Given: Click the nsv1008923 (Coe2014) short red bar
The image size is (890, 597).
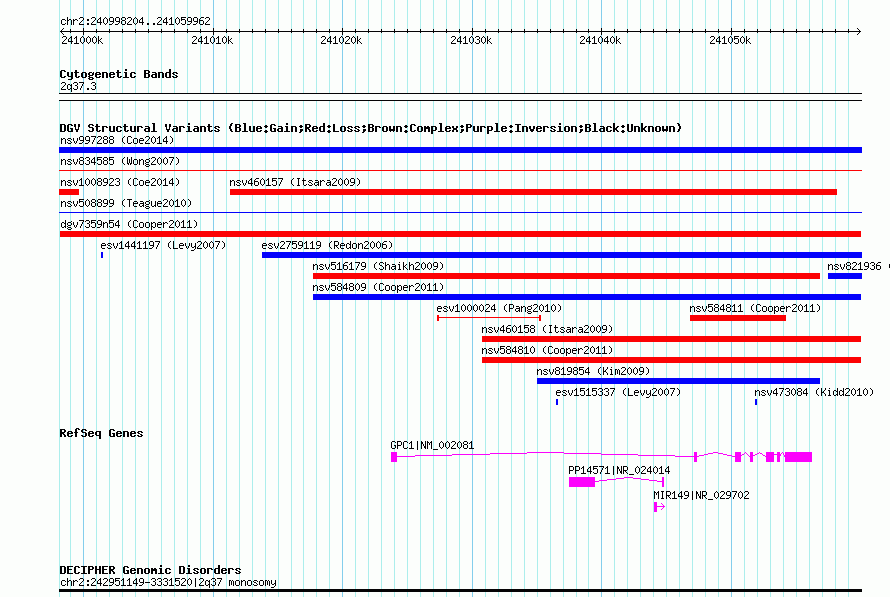Looking at the screenshot, I should tap(69, 192).
